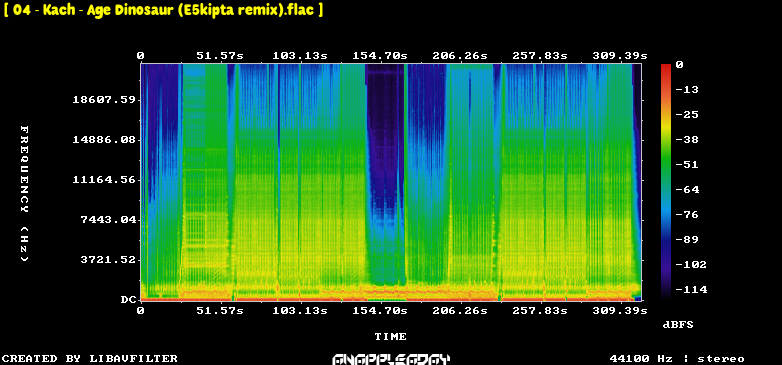782x365 pixels.
Task: Click the 18607.59 frequency axis label
Action: click(x=104, y=100)
